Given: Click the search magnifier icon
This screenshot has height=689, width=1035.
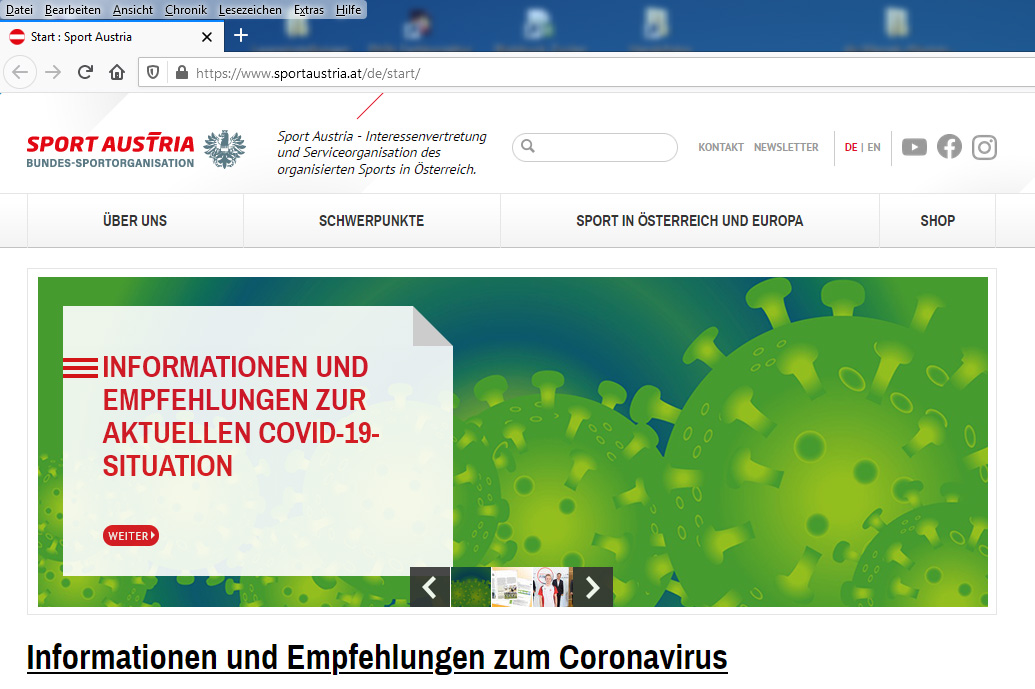Looking at the screenshot, I should pyautogui.click(x=527, y=146).
